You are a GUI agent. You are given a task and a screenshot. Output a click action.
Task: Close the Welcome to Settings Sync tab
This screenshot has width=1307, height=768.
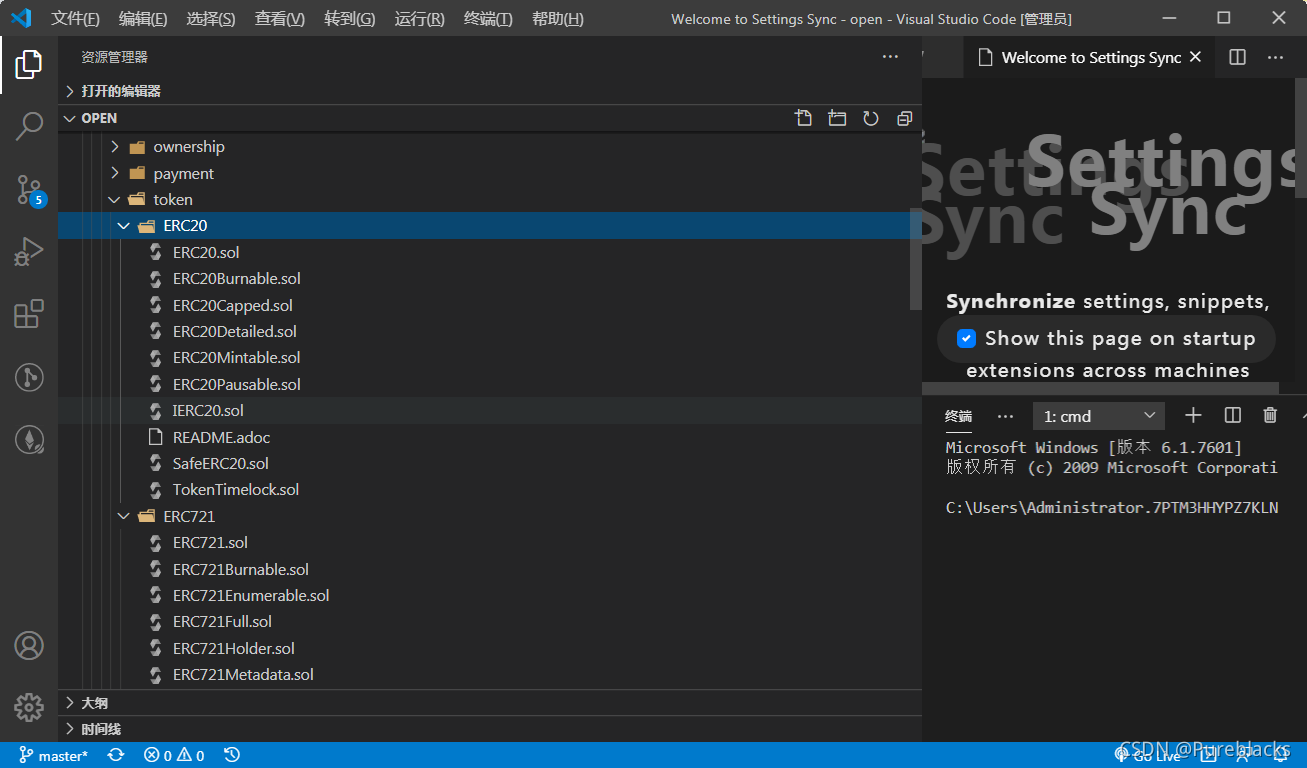1195,57
